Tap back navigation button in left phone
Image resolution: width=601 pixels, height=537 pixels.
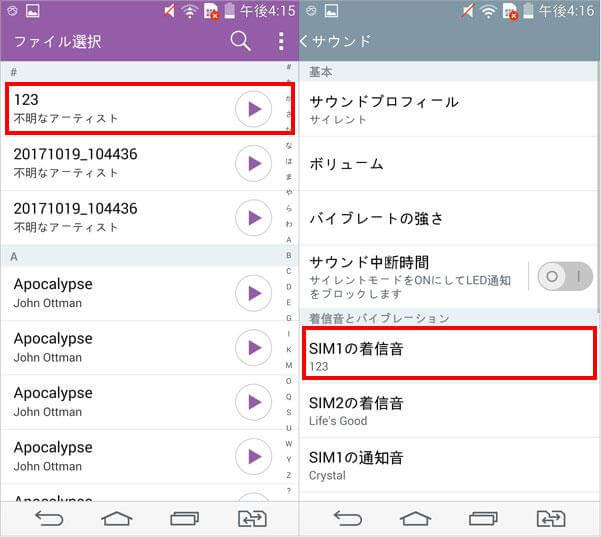49,519
